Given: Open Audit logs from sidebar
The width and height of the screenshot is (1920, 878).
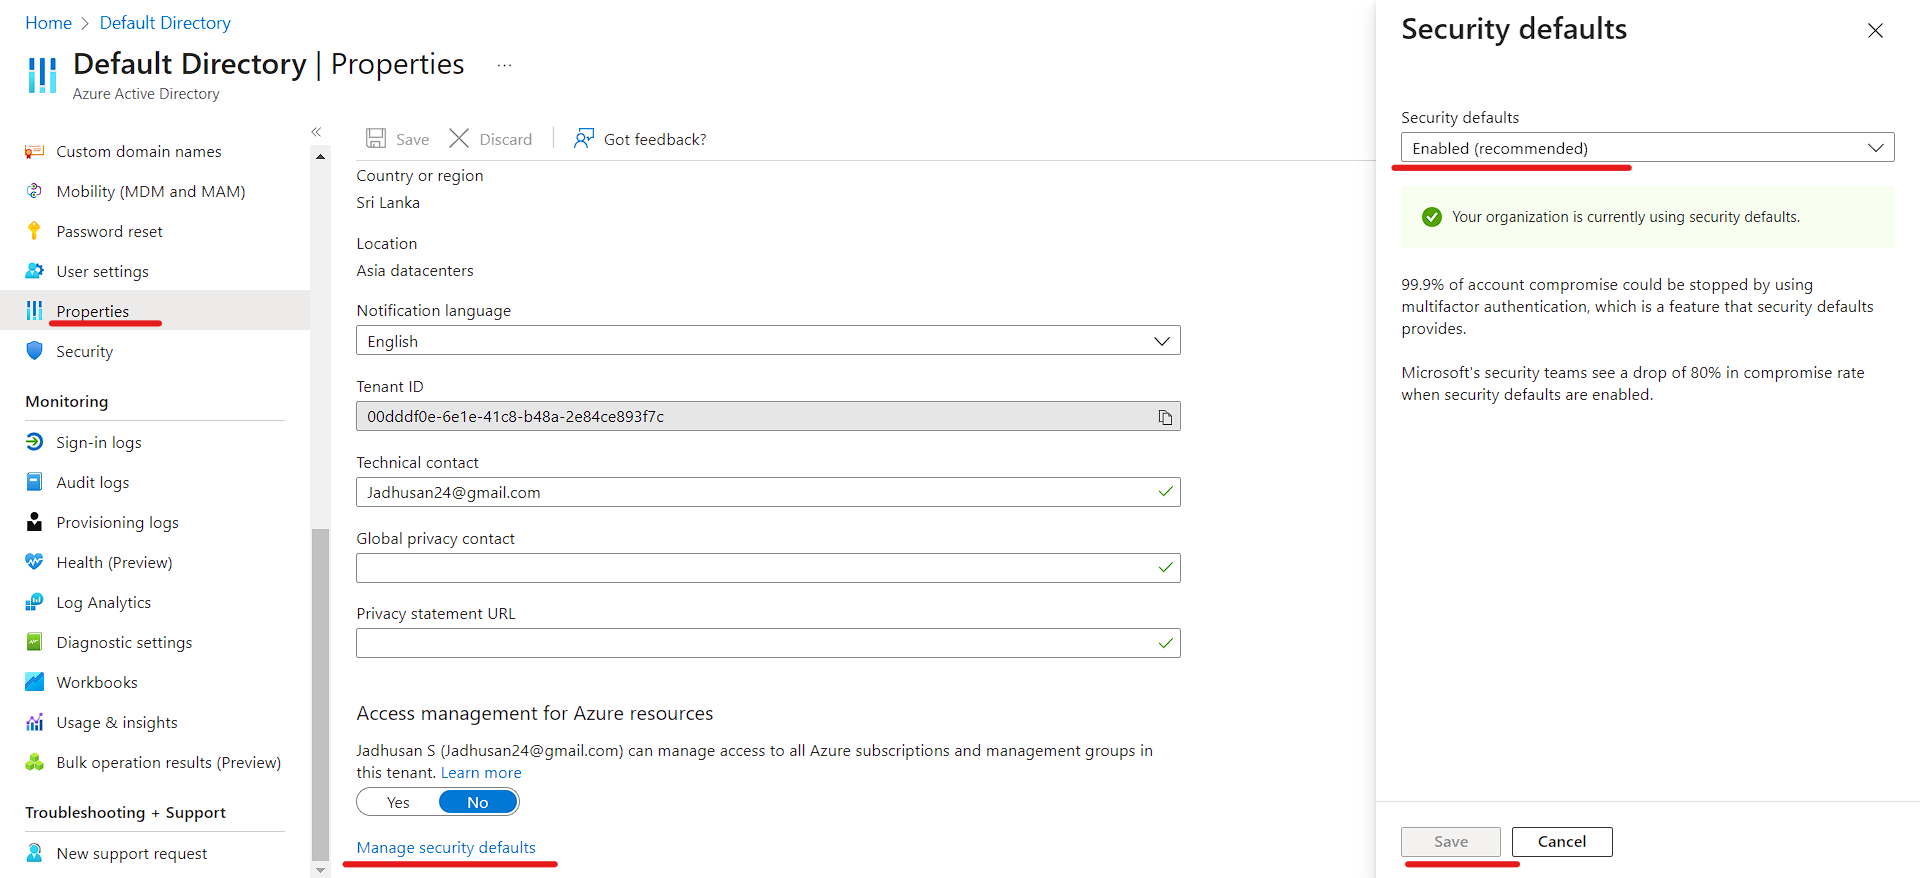Looking at the screenshot, I should pos(92,482).
